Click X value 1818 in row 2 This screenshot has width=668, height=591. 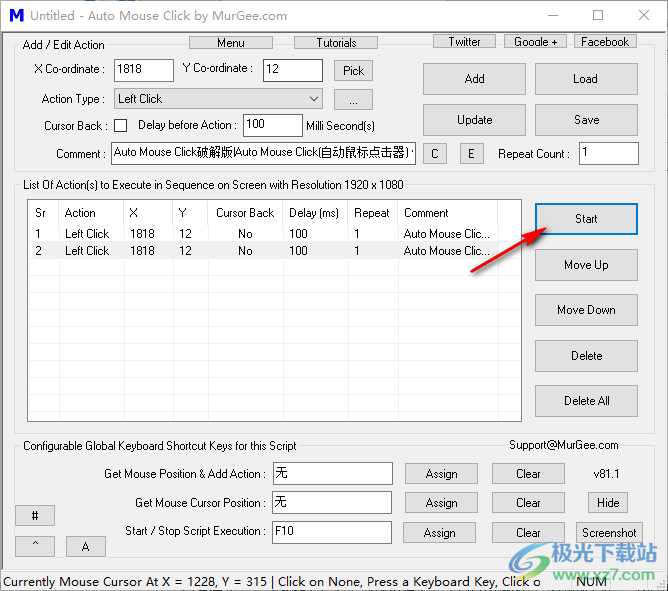[x=142, y=251]
